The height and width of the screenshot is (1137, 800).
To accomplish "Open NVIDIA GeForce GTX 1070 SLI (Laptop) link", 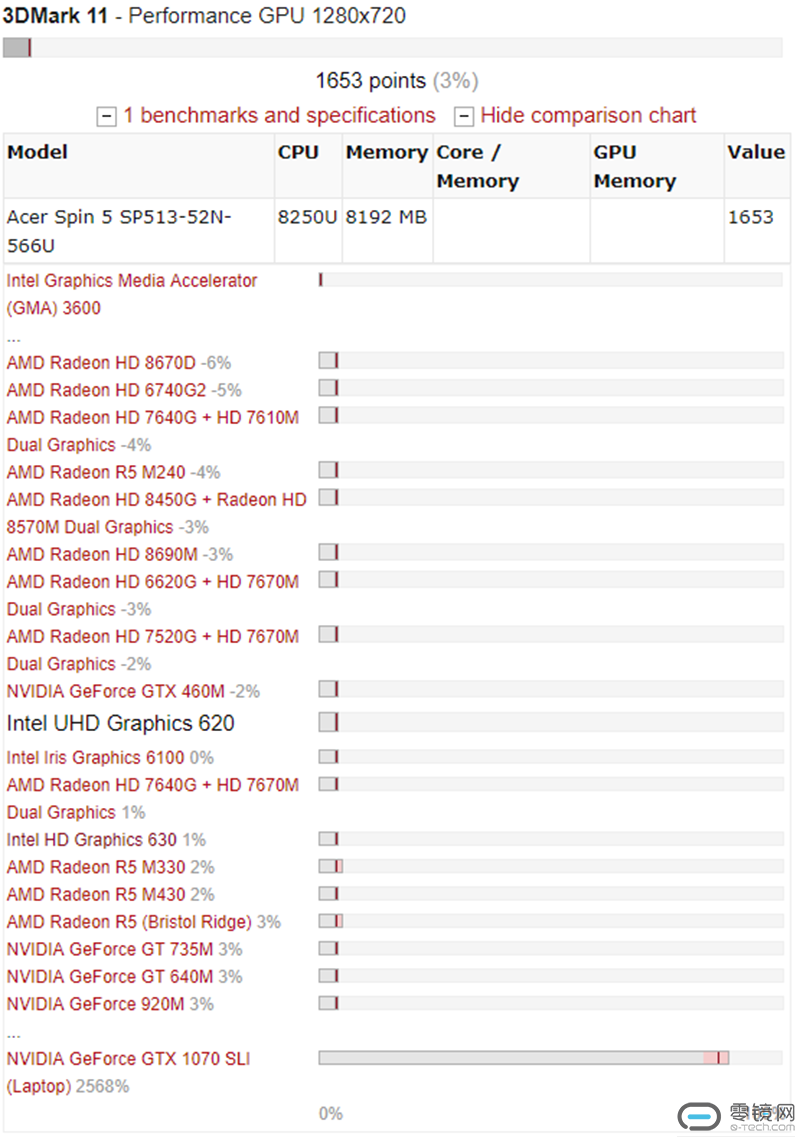I will coord(128,1072).
